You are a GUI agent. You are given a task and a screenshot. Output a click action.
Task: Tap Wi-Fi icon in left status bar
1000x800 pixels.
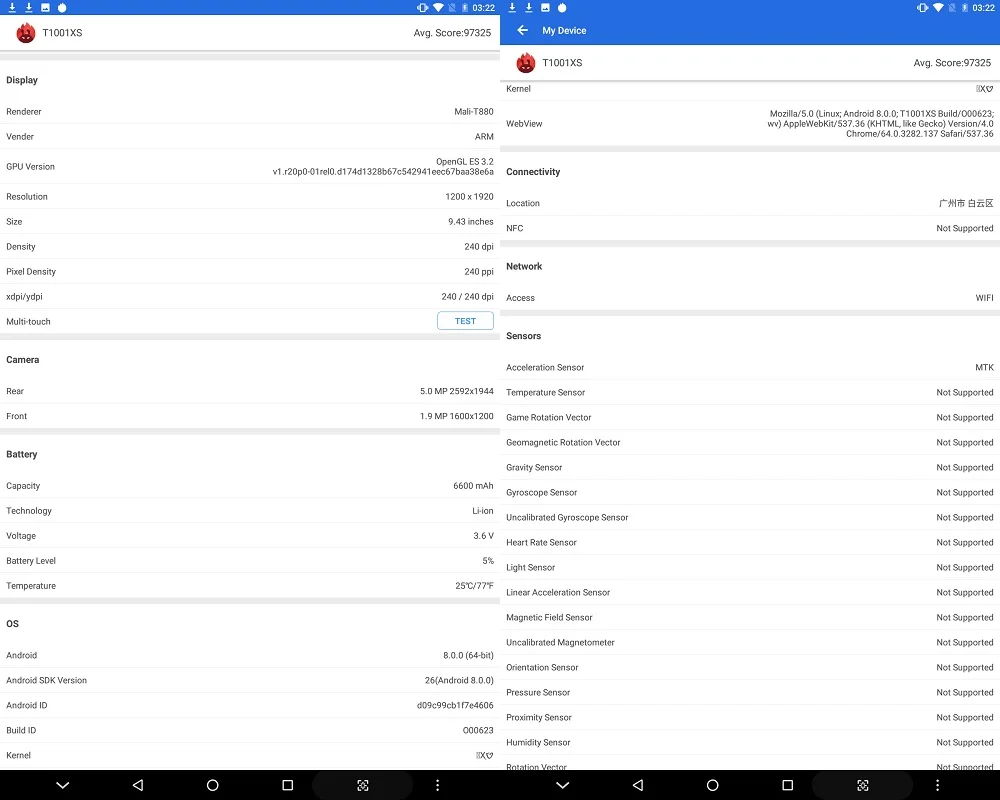point(438,8)
